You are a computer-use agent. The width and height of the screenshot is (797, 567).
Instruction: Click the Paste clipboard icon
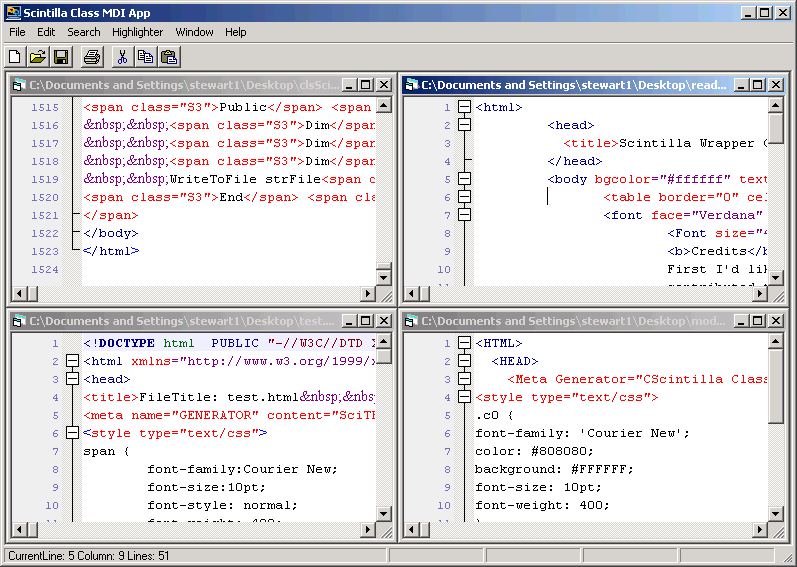pyautogui.click(x=169, y=57)
